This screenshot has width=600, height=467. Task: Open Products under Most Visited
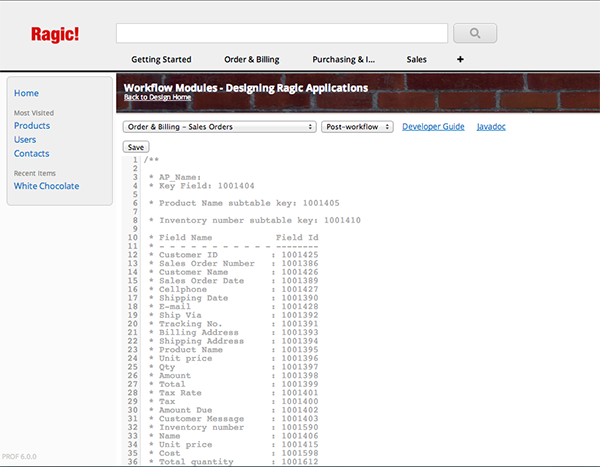click(x=32, y=126)
